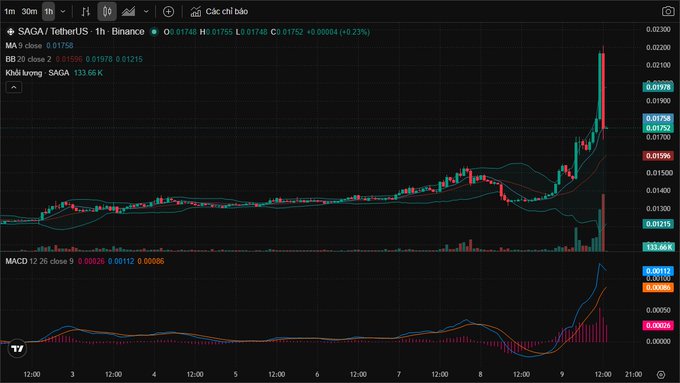680x383 pixels.
Task: Click the 0.01752 current price label
Action: (x=658, y=128)
